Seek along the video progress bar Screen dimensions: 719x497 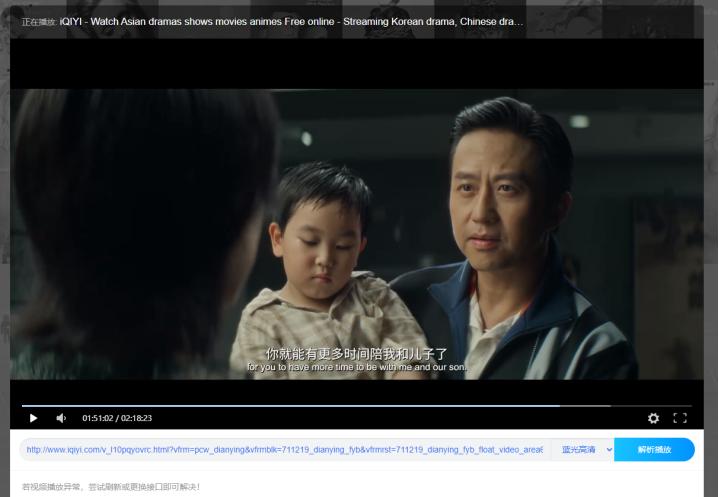point(357,406)
